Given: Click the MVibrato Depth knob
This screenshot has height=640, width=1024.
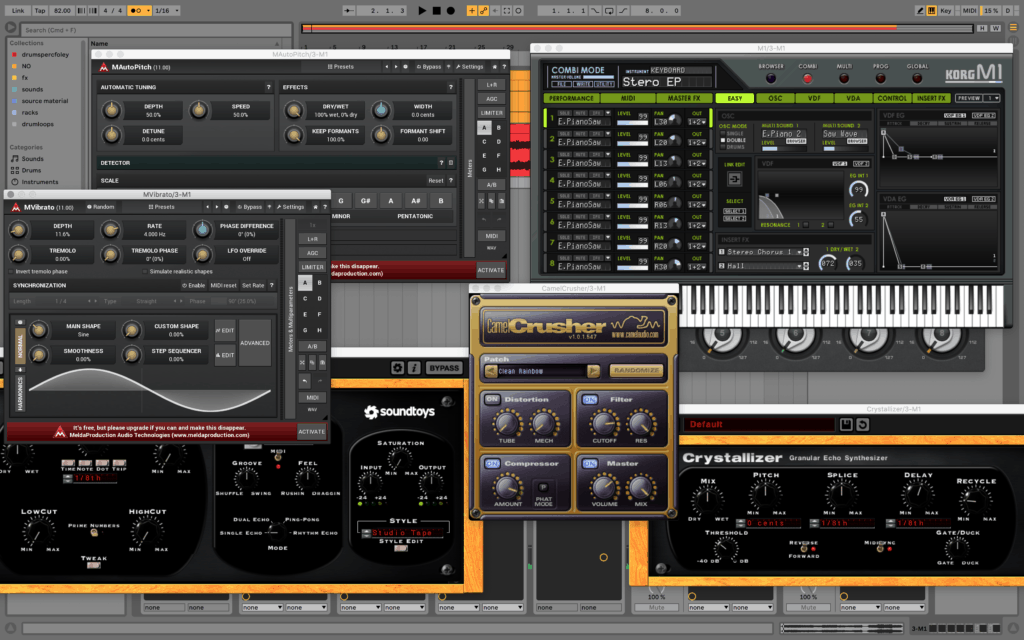Looking at the screenshot, I should click(18, 229).
